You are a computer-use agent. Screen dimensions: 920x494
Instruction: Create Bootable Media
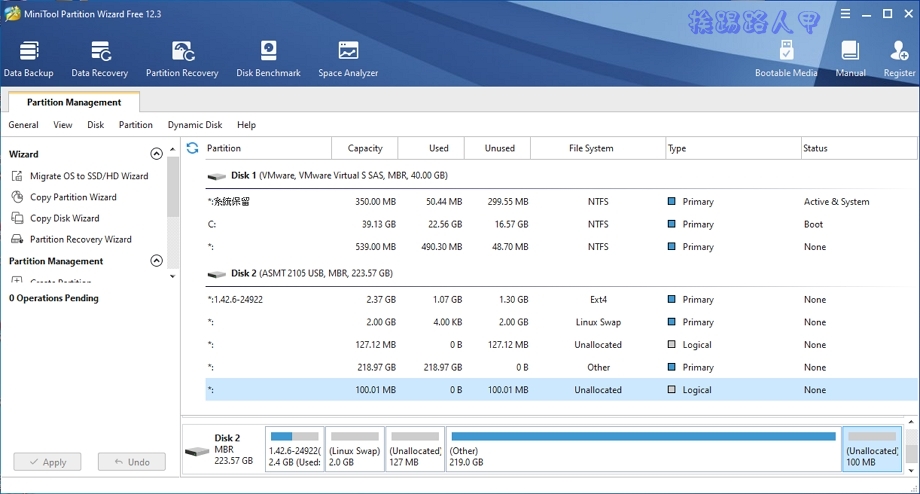(786, 59)
